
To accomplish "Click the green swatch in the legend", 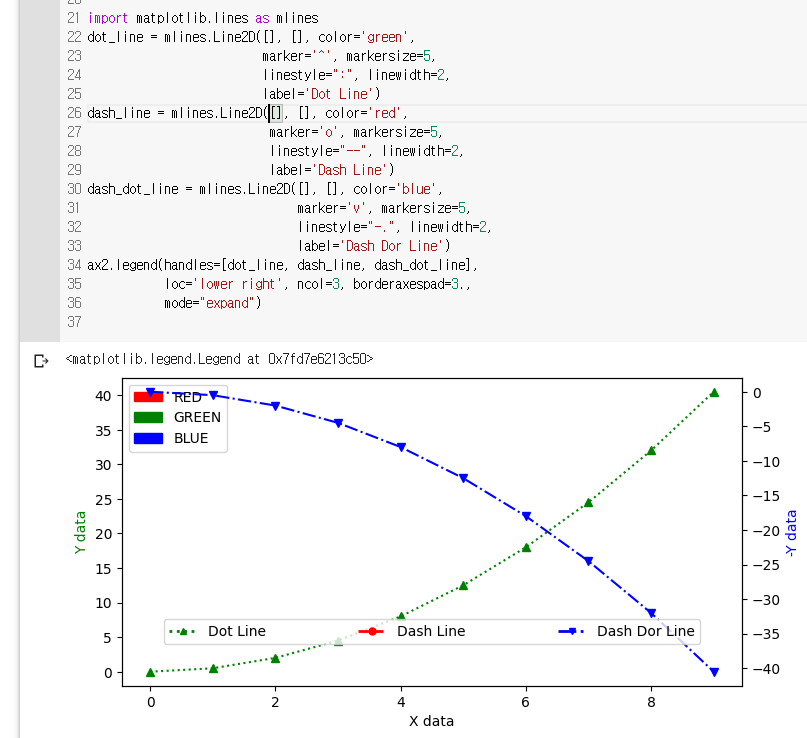I will [148, 417].
